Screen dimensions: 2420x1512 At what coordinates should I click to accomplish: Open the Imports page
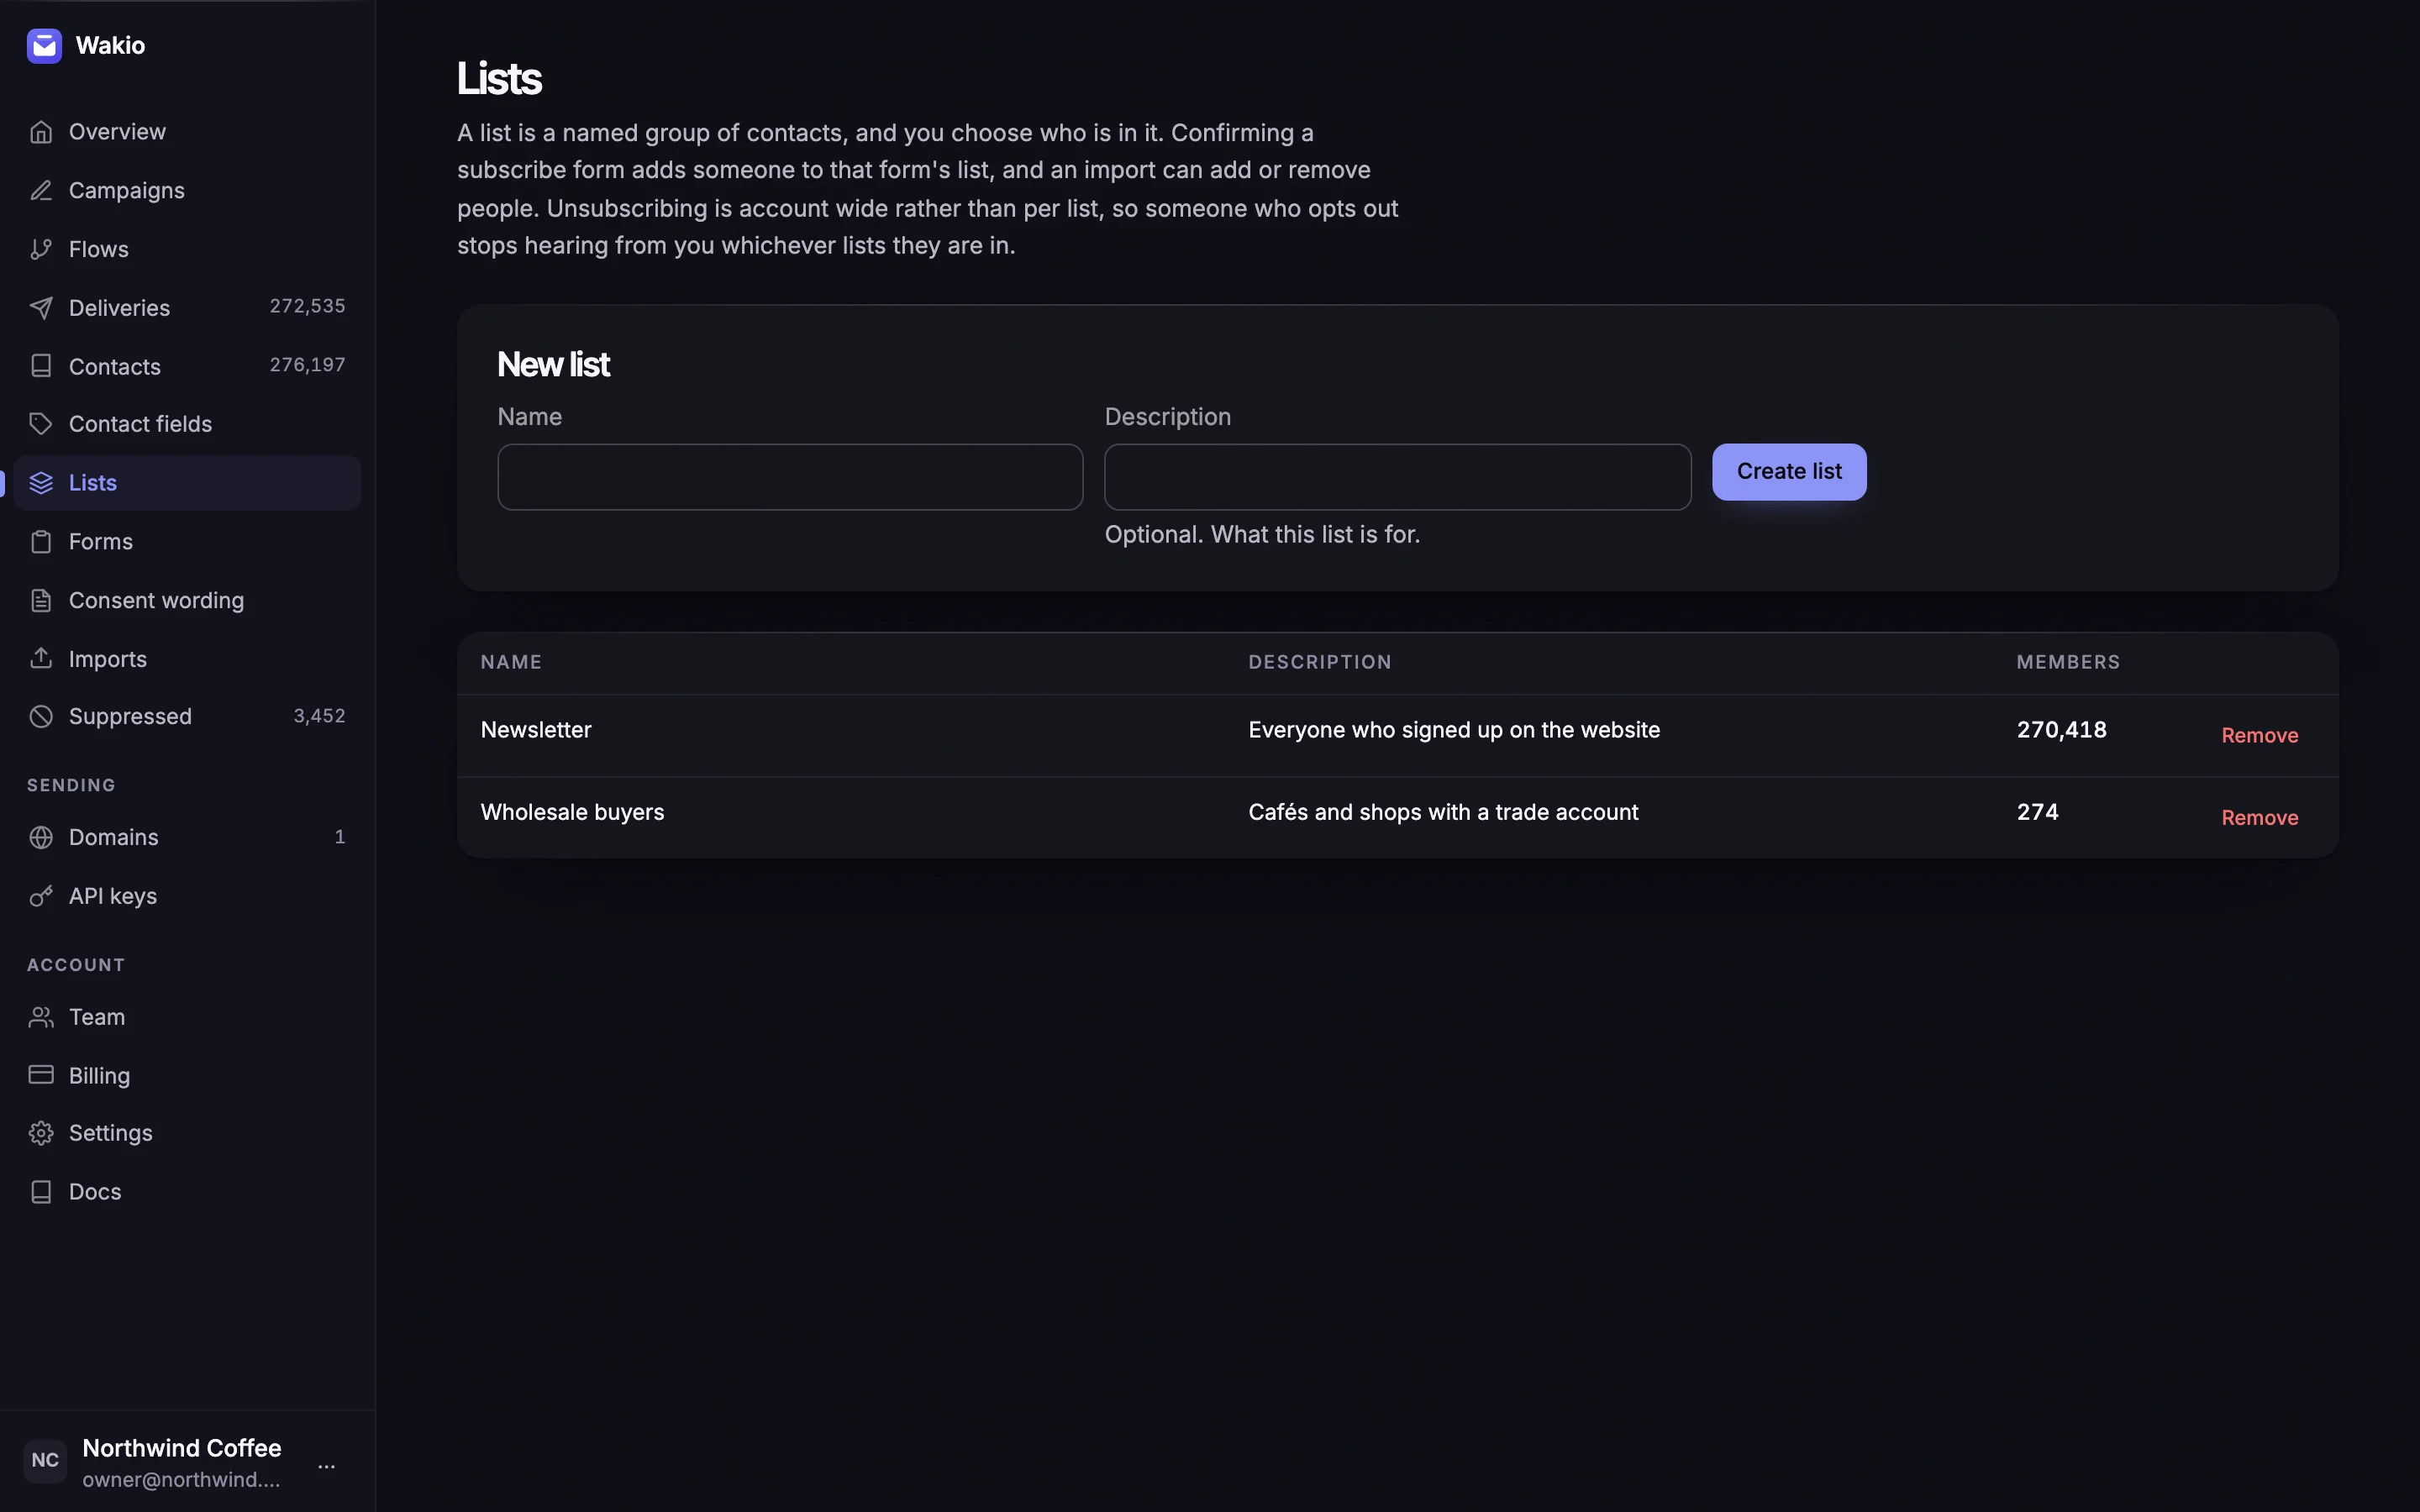pos(187,658)
